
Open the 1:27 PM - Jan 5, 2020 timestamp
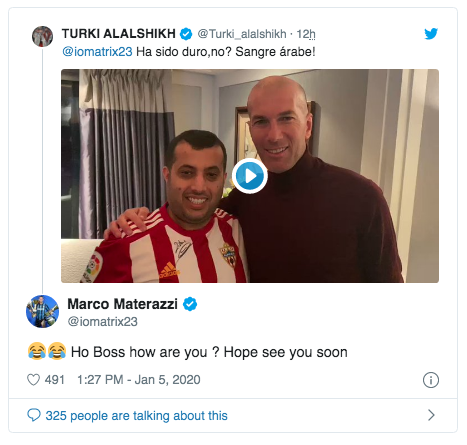point(139,380)
